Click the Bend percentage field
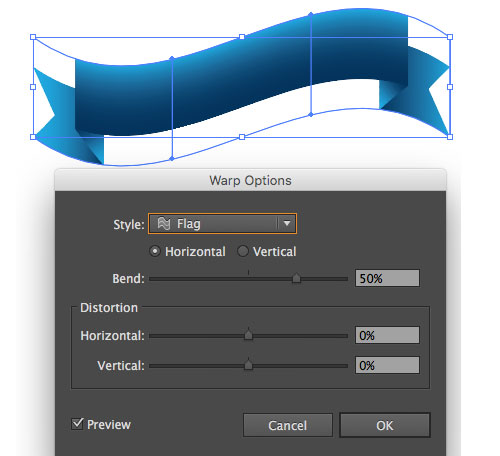This screenshot has width=500, height=456. click(x=387, y=278)
